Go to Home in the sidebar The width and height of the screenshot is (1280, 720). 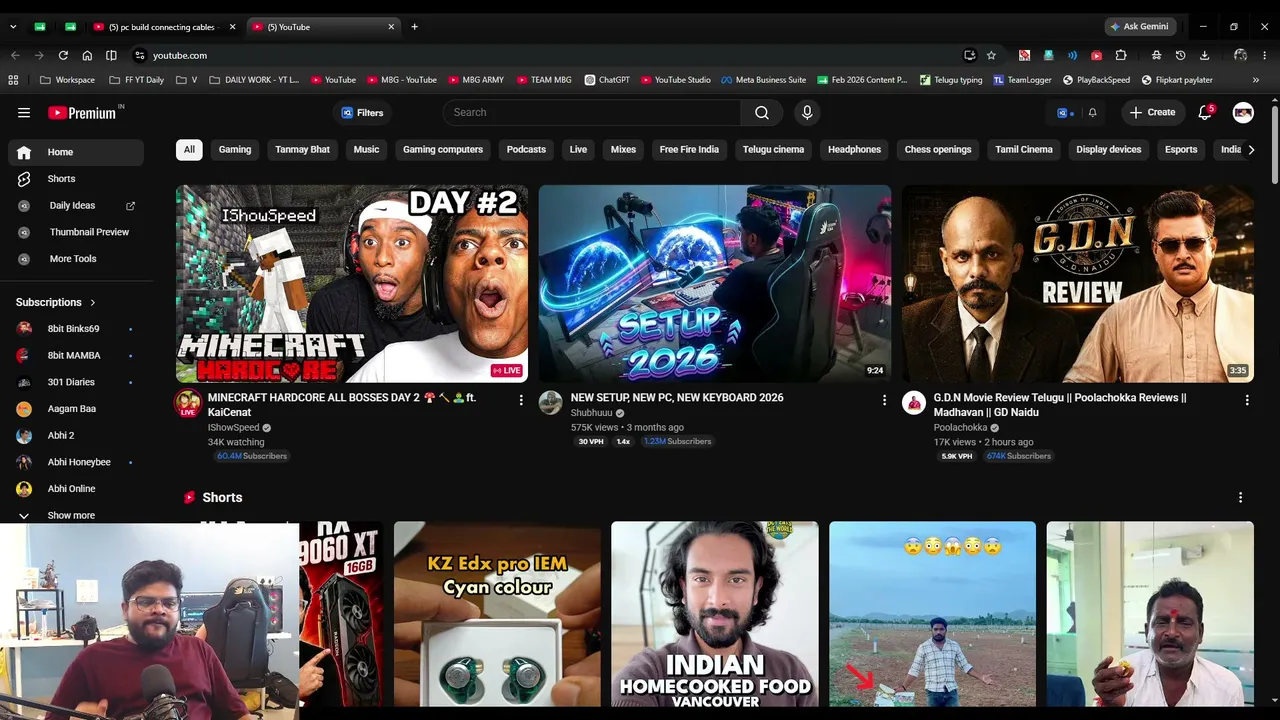76,152
